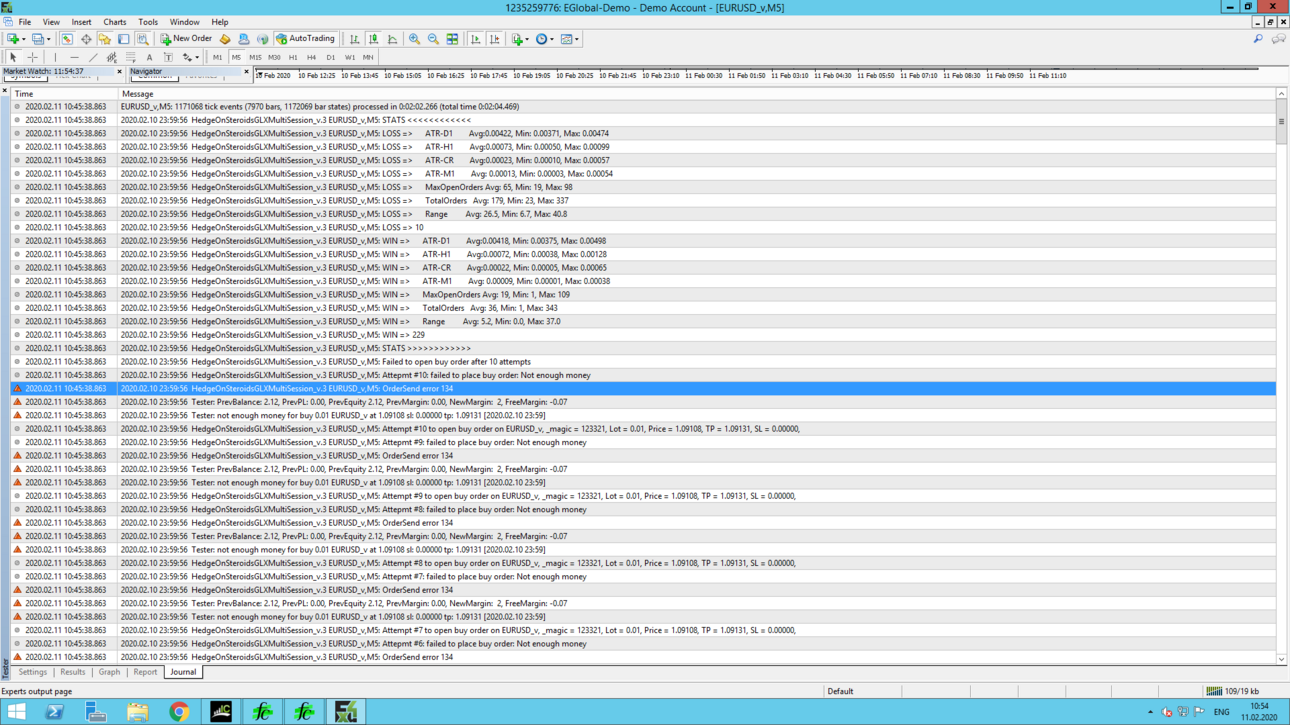Open the Templates dropdown
This screenshot has width=1290, height=725.
569,39
